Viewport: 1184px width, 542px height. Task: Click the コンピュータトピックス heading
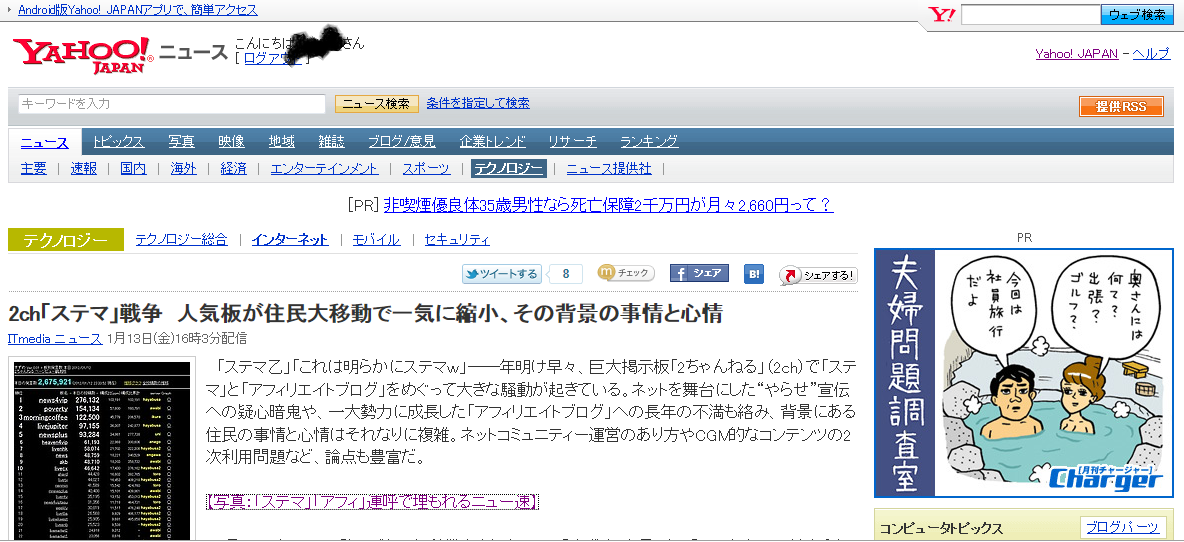(942, 528)
